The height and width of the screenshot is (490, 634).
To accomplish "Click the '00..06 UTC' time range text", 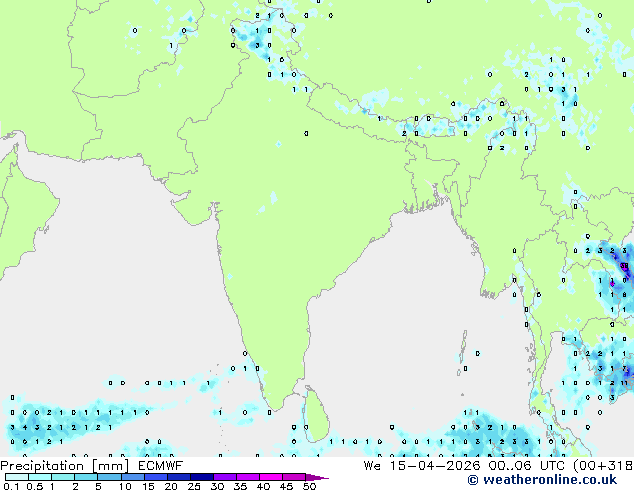I will pyautogui.click(x=527, y=466).
